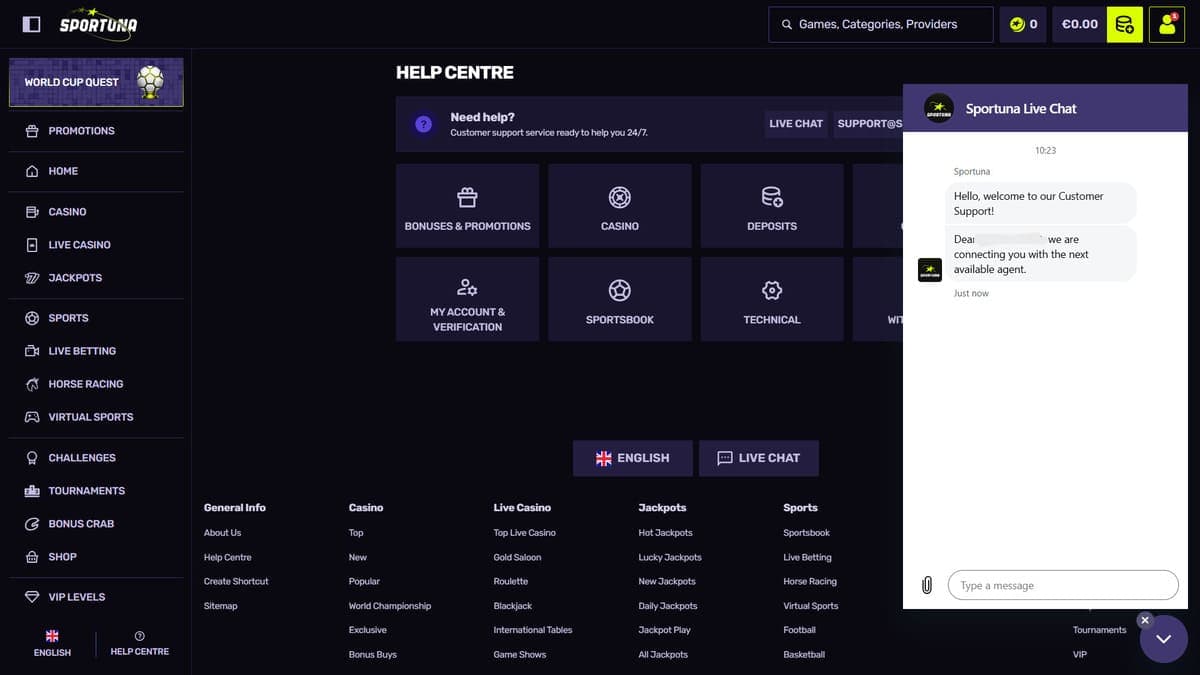Open the Deposits help tile
The image size is (1200, 675).
[x=772, y=206]
